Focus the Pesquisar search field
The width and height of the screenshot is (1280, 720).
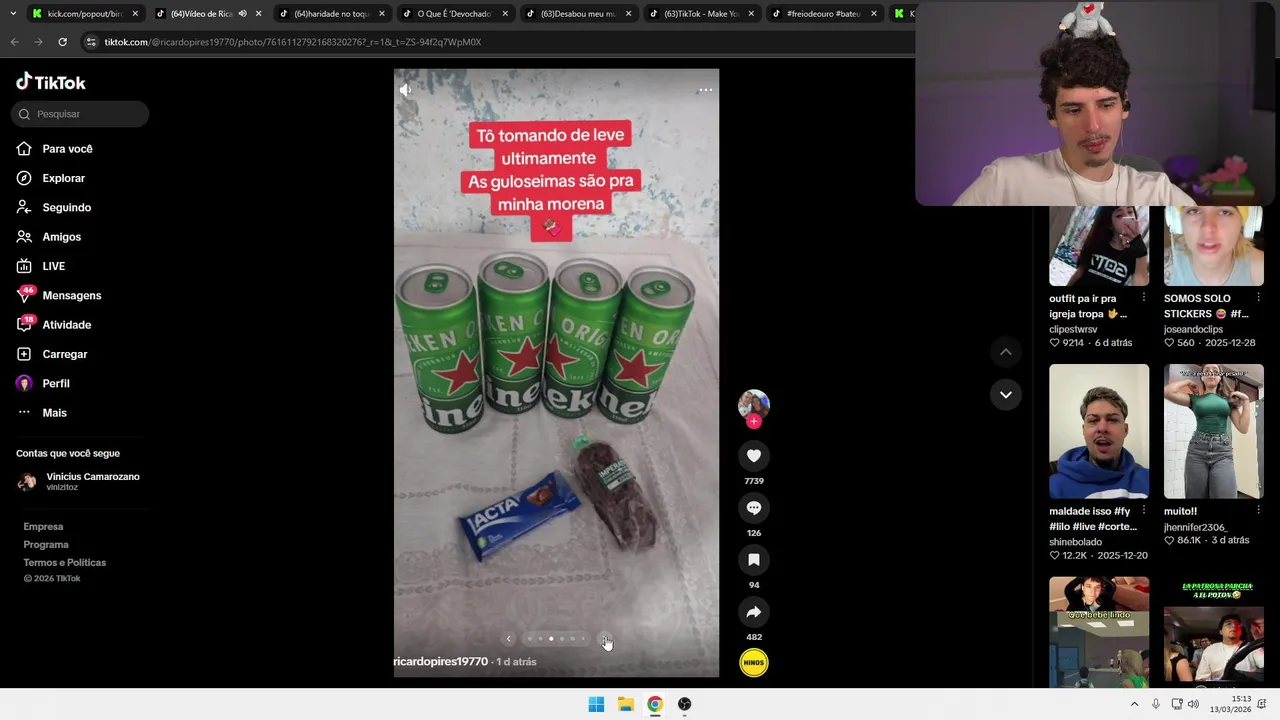coord(80,114)
